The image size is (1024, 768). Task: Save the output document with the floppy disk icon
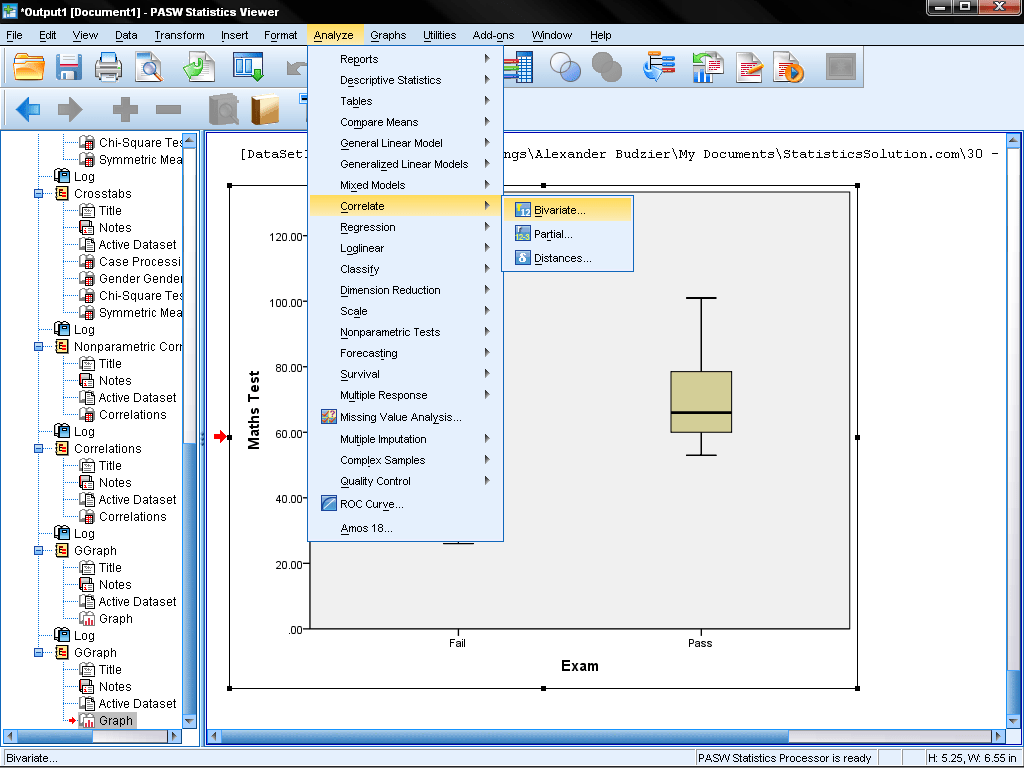pos(68,68)
